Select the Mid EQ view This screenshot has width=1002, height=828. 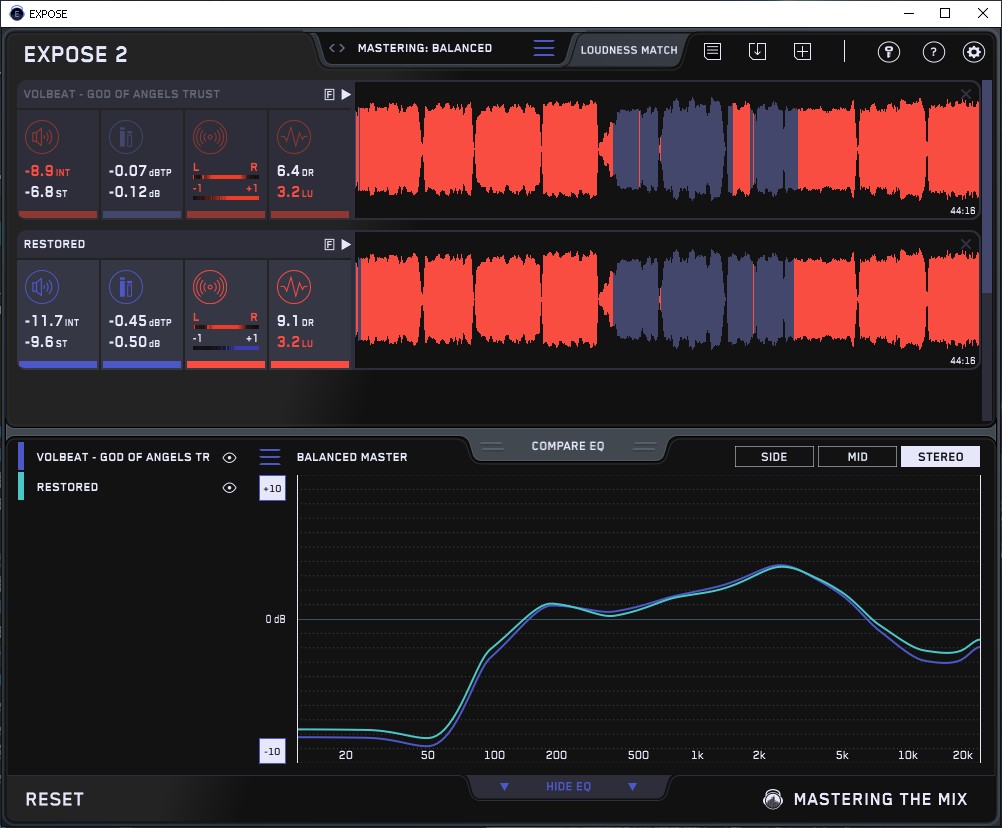pyautogui.click(x=857, y=457)
